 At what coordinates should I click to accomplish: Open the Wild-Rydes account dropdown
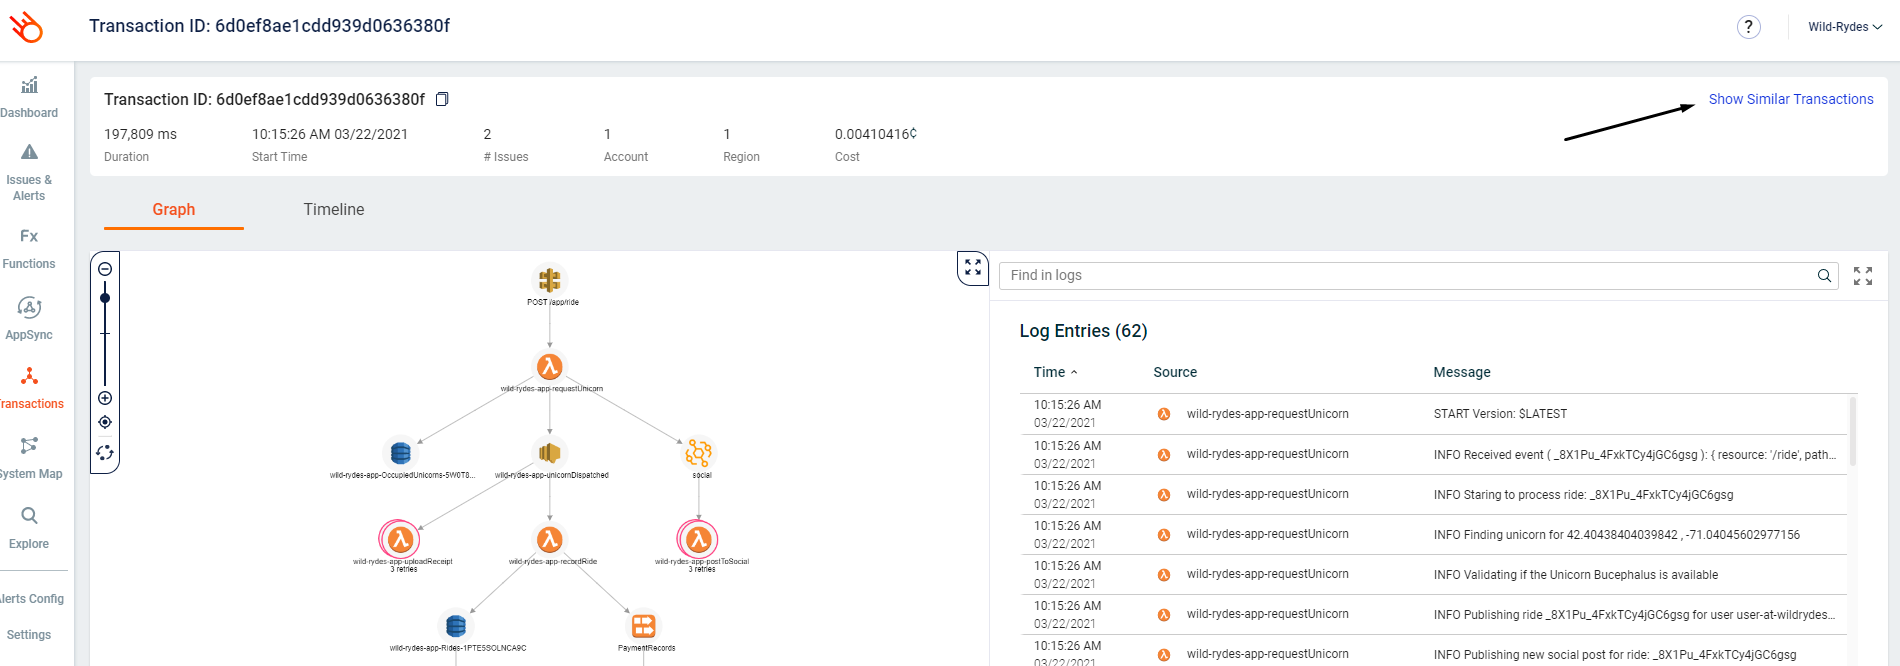1844,27
